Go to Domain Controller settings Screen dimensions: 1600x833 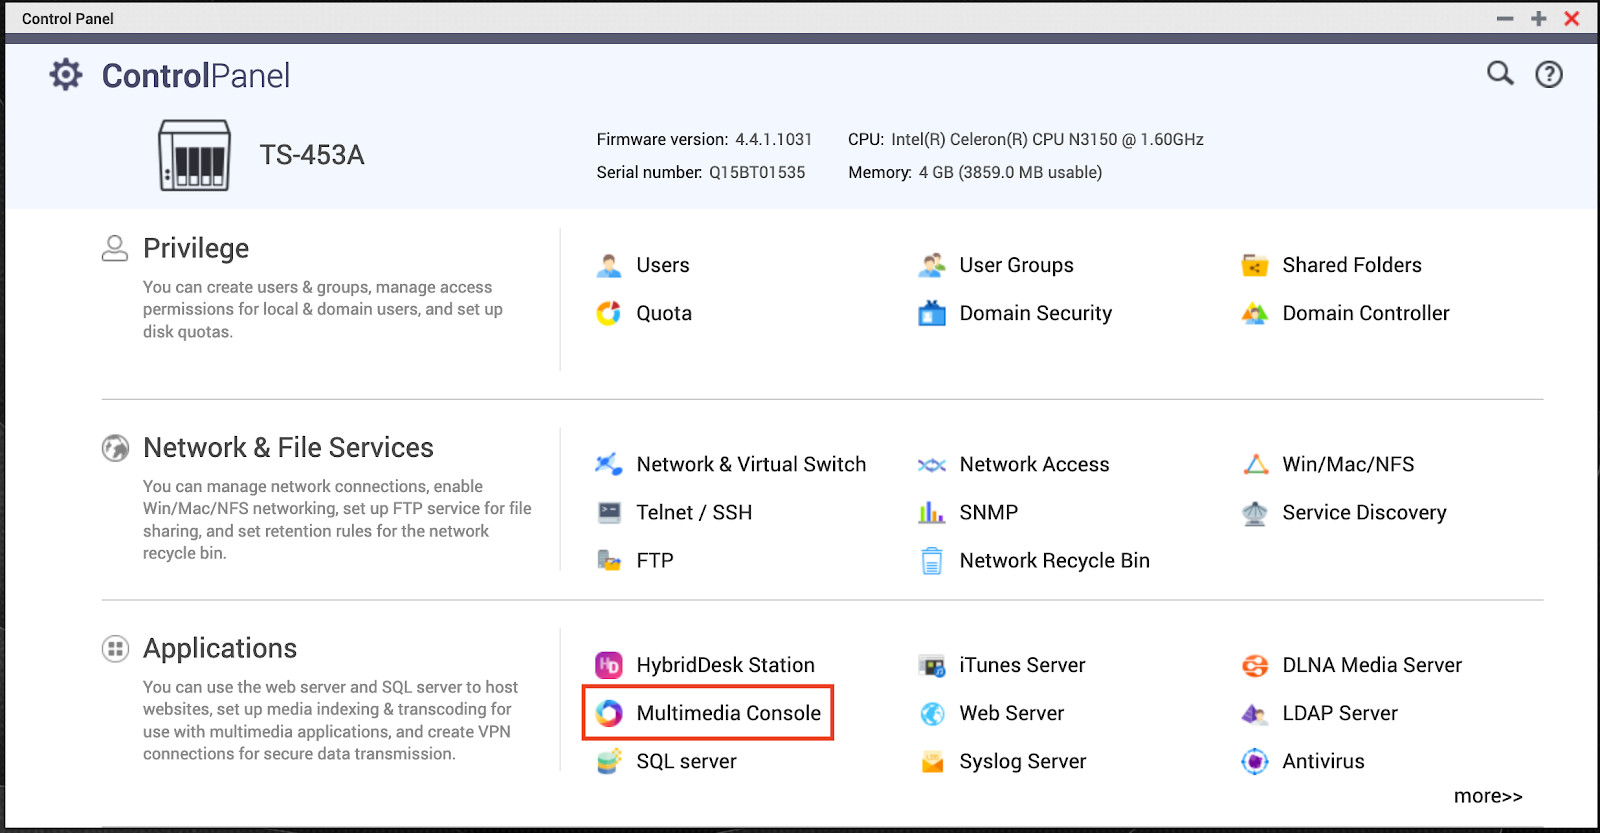click(1365, 313)
